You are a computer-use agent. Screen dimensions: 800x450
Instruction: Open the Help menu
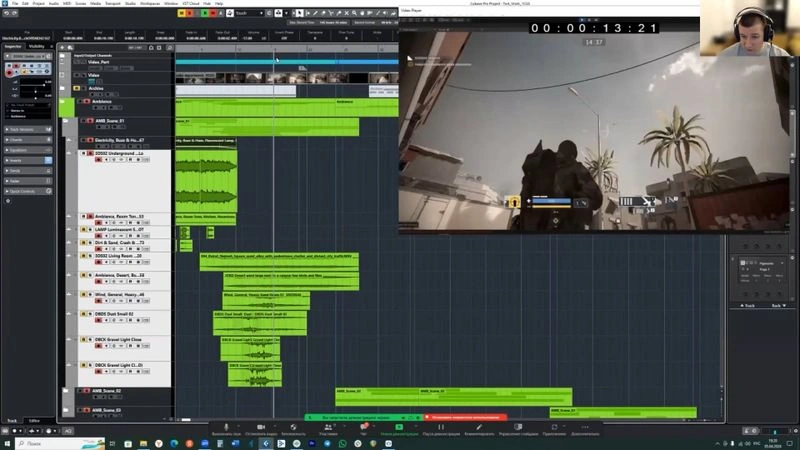(x=219, y=3)
